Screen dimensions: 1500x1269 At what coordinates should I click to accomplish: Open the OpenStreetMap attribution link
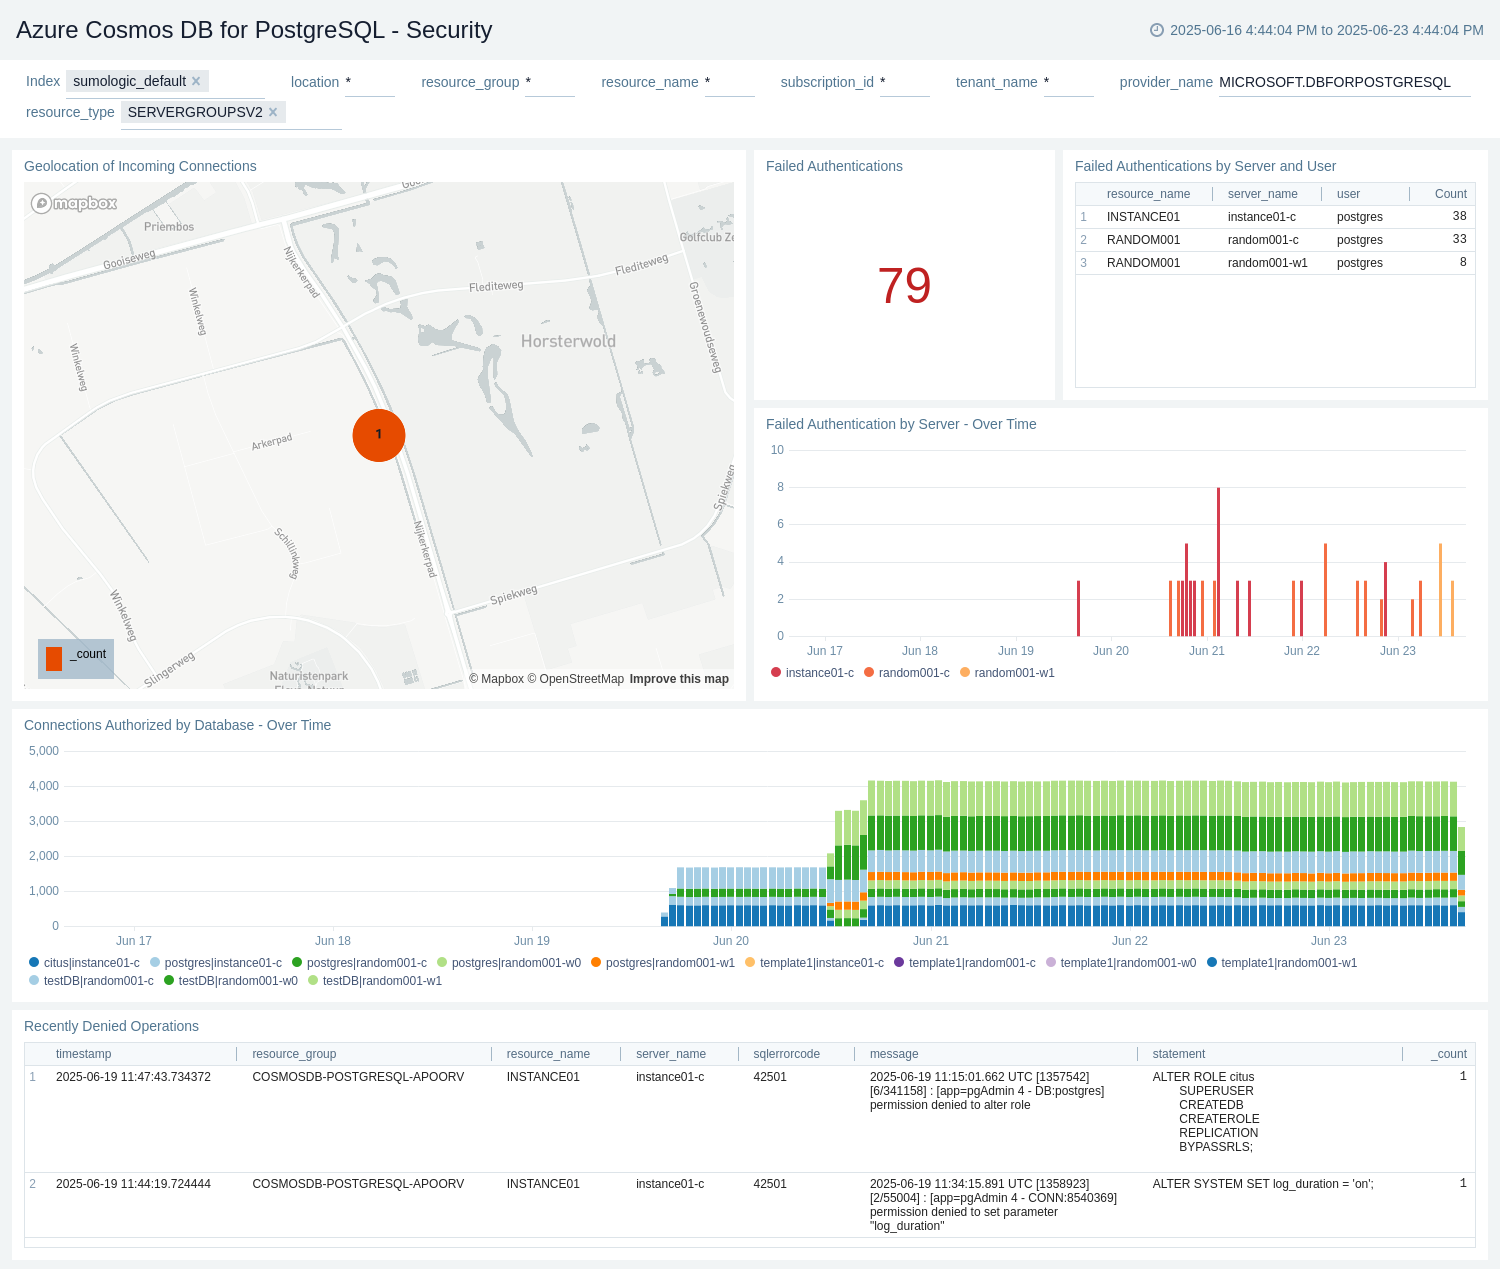coord(576,679)
